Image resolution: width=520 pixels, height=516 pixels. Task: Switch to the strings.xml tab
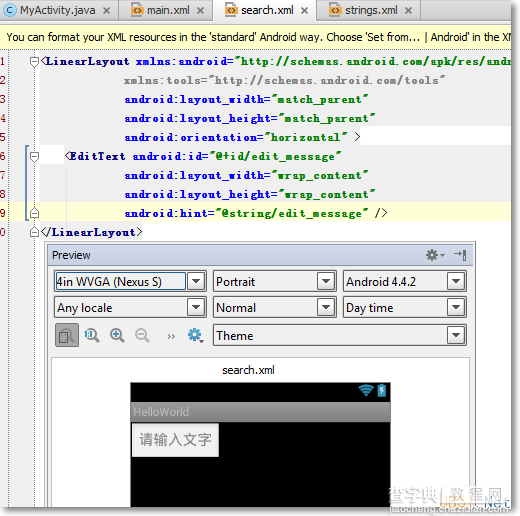tap(369, 11)
